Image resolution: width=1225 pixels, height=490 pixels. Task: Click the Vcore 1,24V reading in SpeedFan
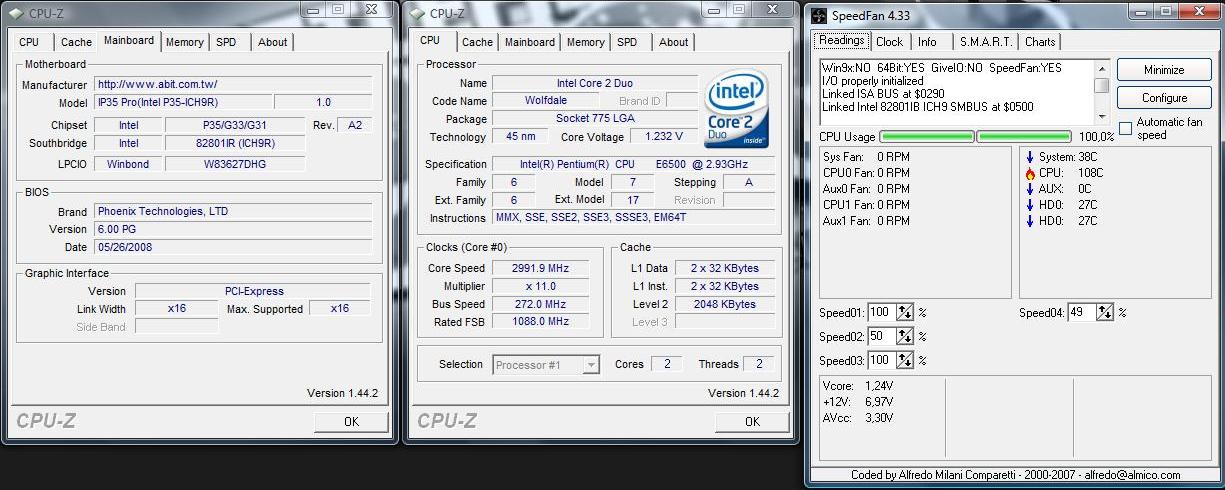tap(857, 385)
